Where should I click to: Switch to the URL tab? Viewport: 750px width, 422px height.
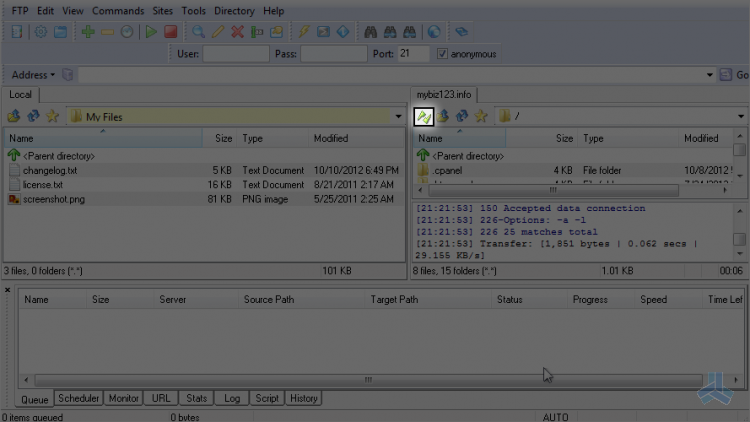(161, 398)
